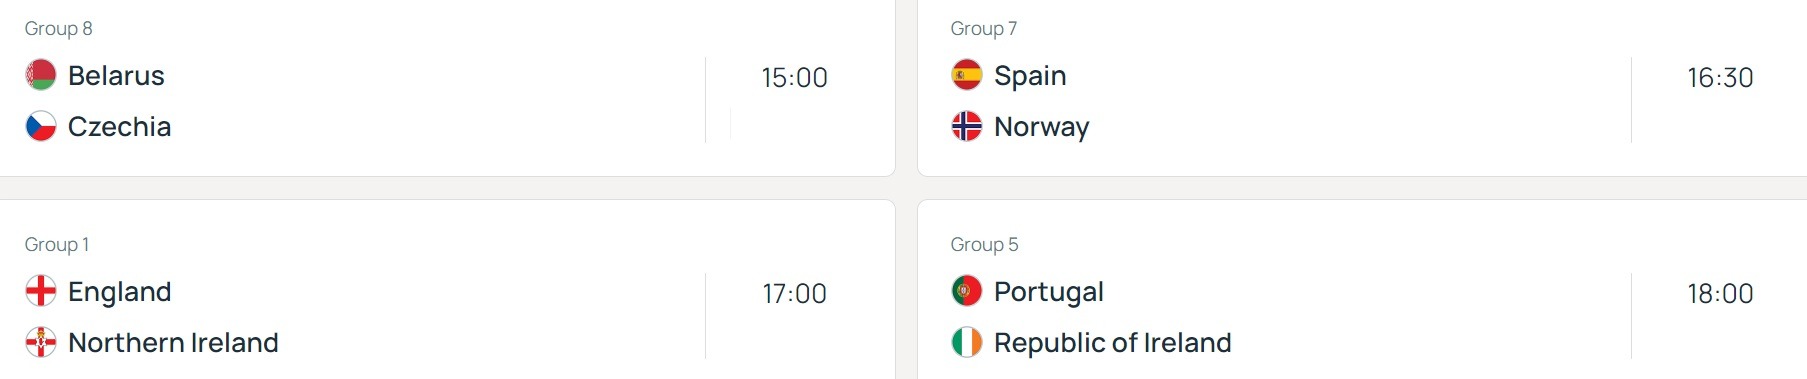The height and width of the screenshot is (379, 1807).
Task: Click the Czechia flag icon
Action: (41, 126)
